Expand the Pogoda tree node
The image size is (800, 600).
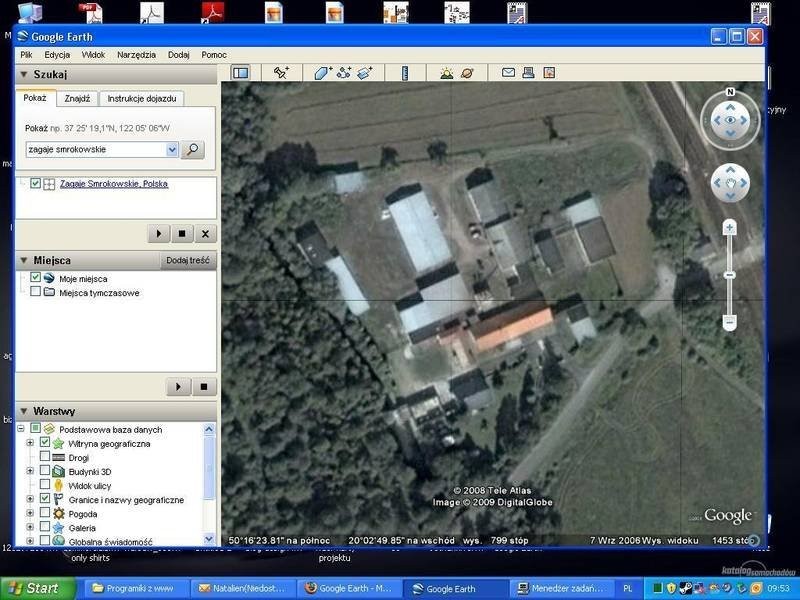(30, 513)
